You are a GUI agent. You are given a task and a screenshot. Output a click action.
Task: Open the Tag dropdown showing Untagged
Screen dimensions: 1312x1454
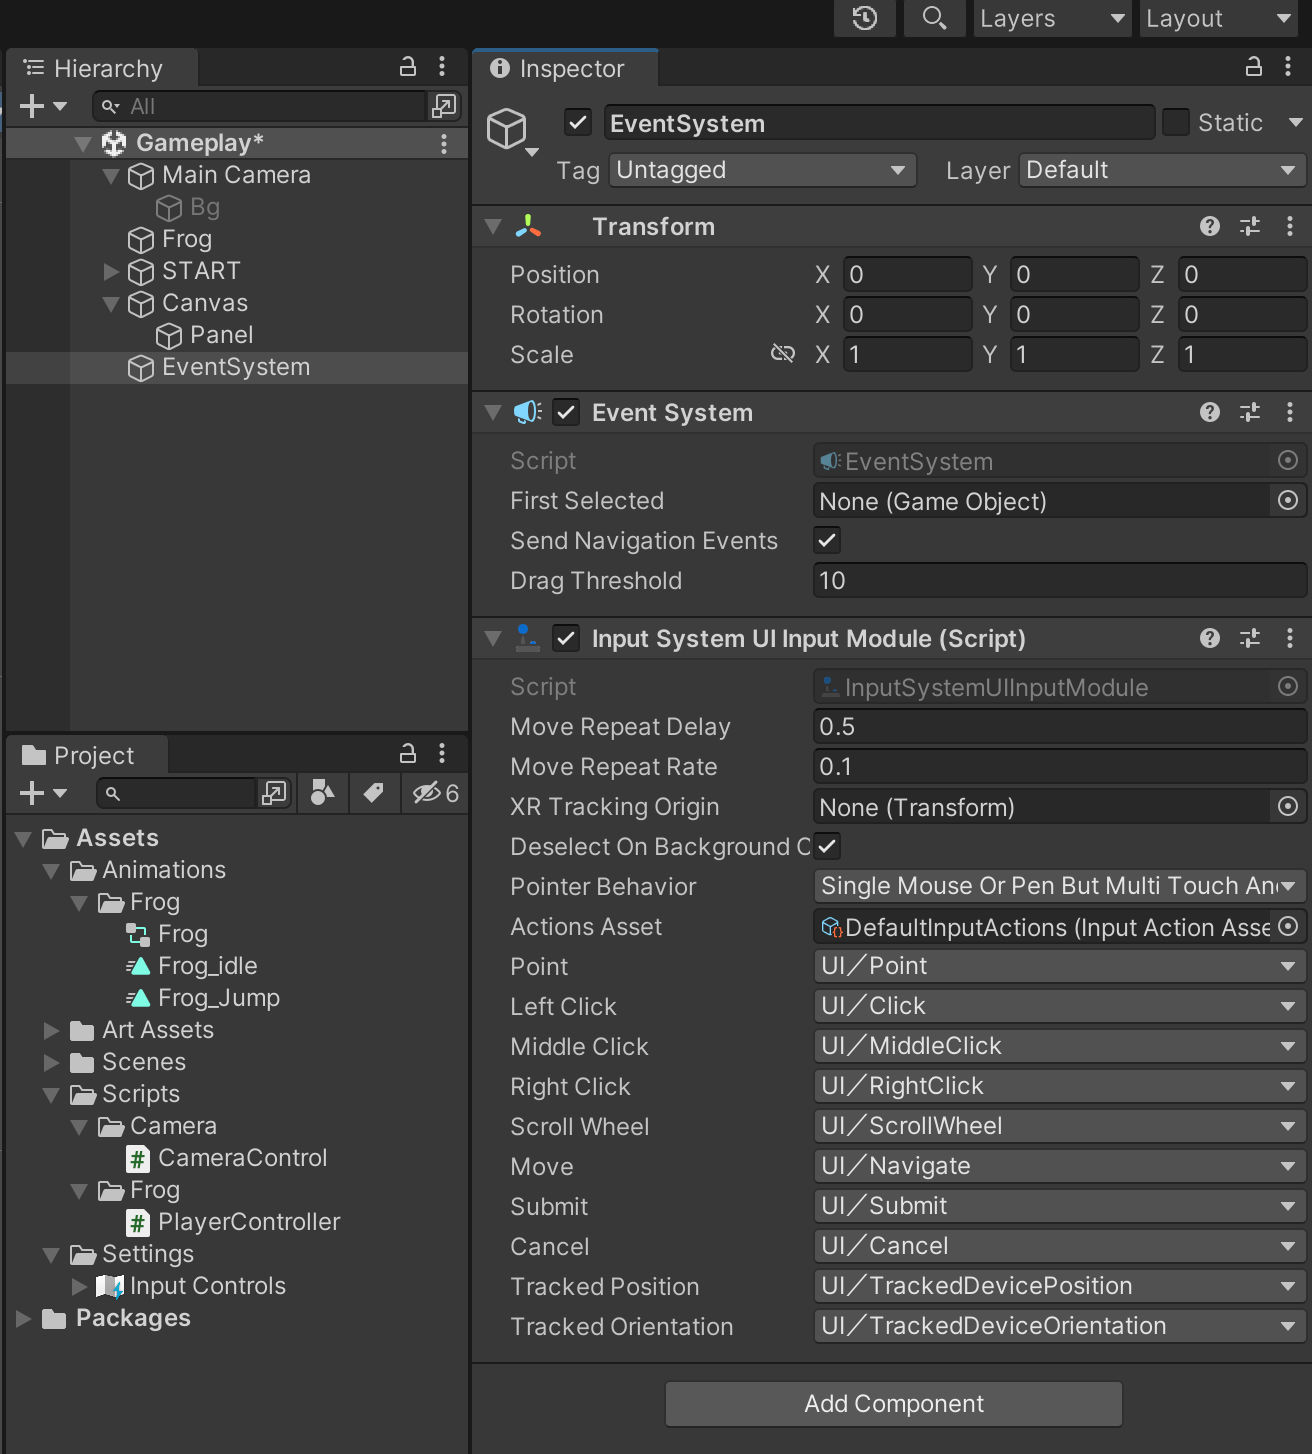point(762,170)
